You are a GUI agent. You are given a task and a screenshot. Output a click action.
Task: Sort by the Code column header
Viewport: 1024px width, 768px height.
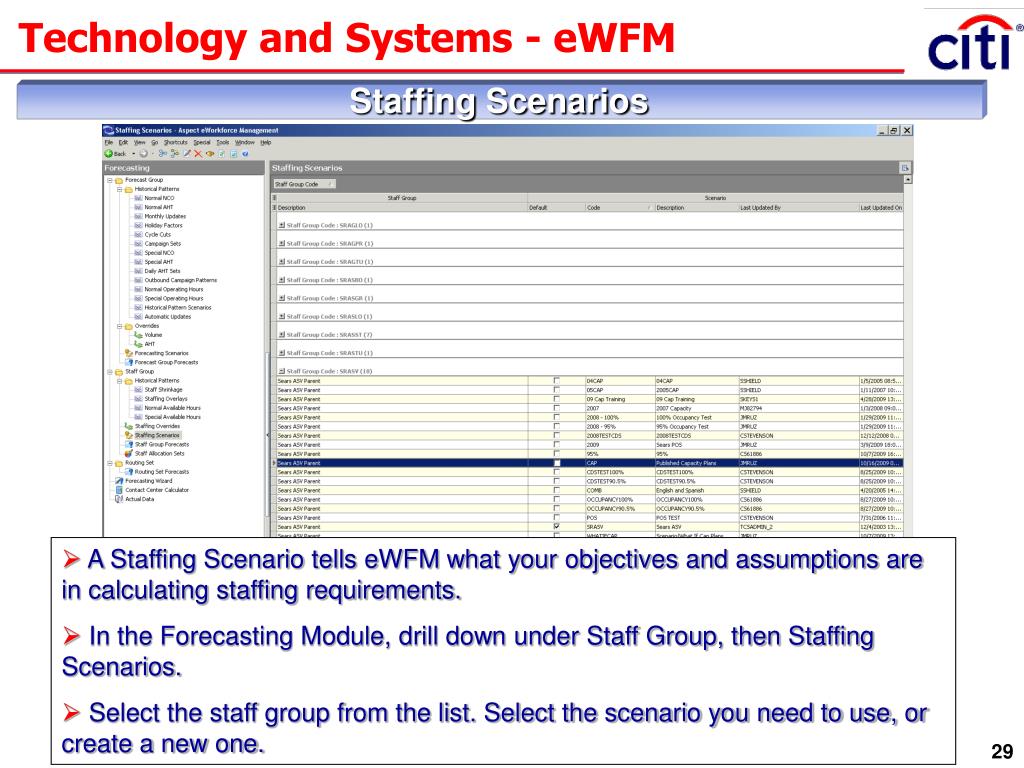pos(620,208)
